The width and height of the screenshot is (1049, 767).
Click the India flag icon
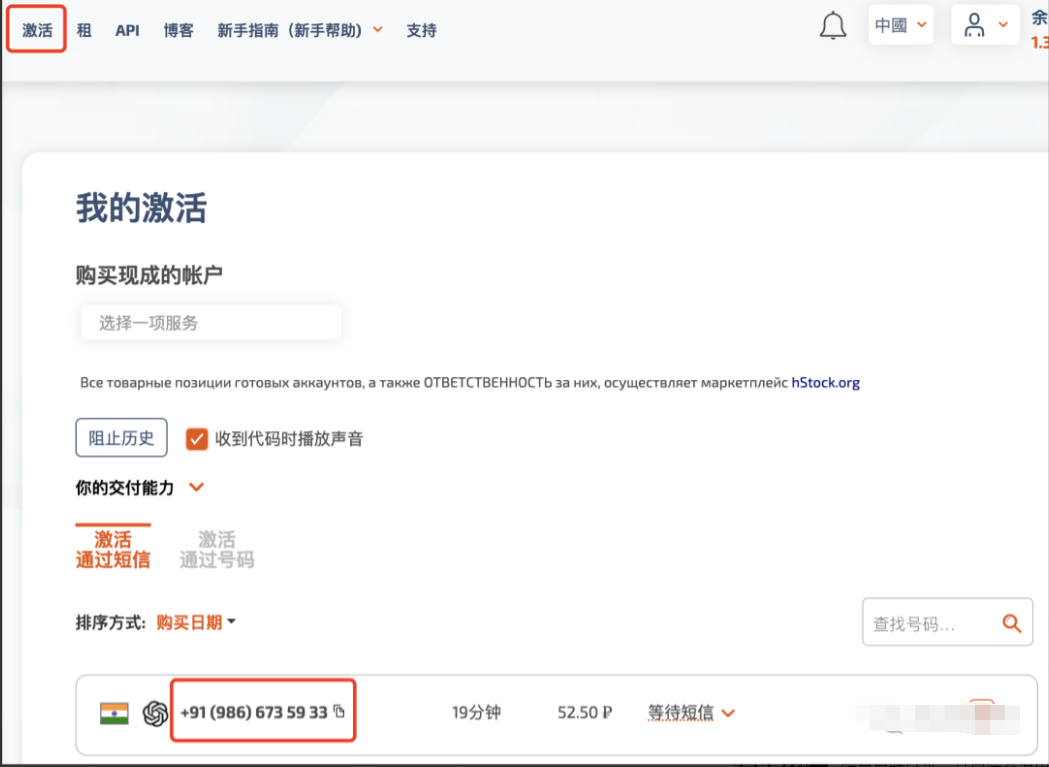pos(114,713)
